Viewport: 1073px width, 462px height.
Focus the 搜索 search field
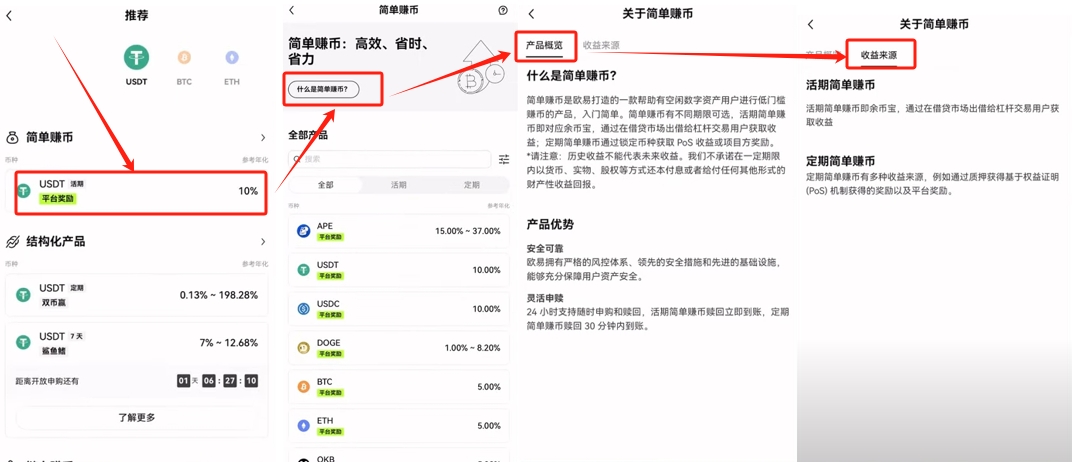point(389,159)
